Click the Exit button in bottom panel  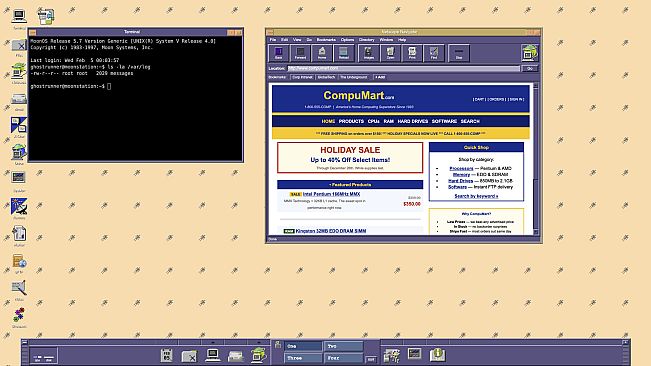[371, 359]
